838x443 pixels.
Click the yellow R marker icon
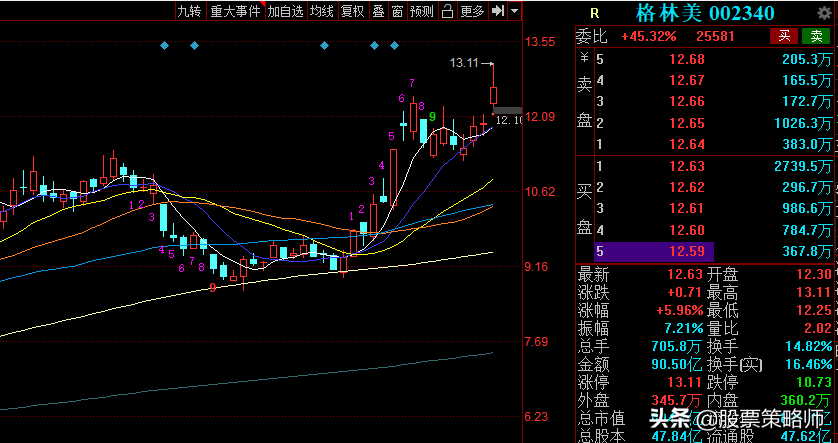point(595,14)
